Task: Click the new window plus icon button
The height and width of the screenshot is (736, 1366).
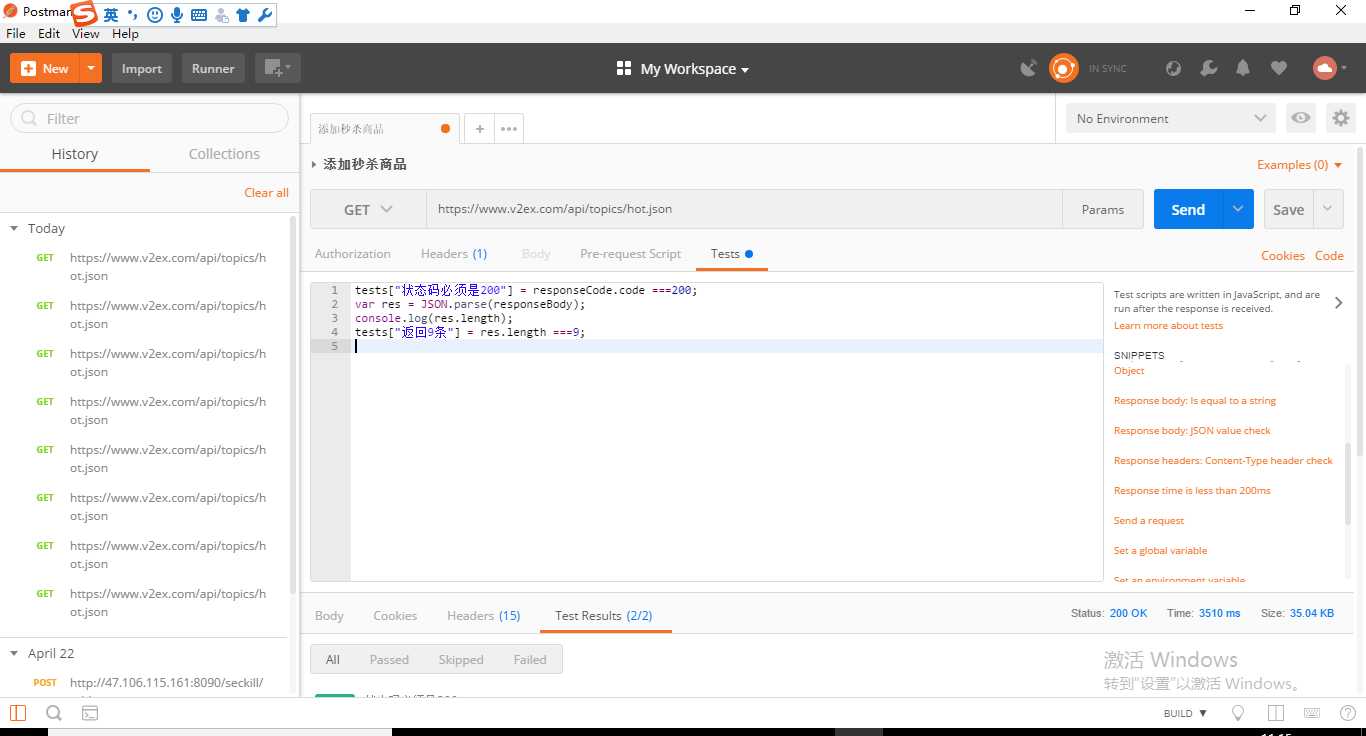Action: pyautogui.click(x=277, y=68)
